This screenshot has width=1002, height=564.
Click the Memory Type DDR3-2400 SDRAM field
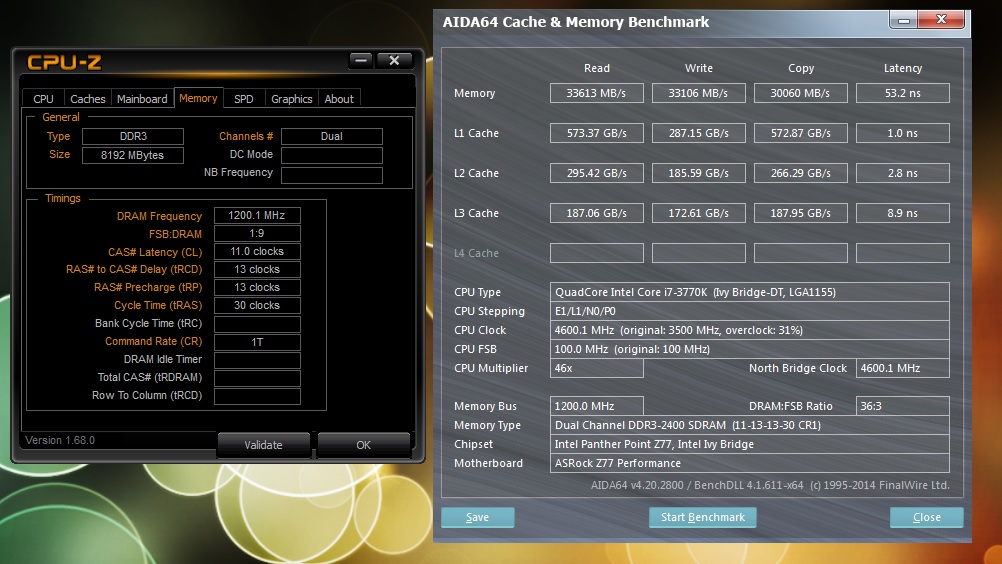pyautogui.click(x=750, y=425)
